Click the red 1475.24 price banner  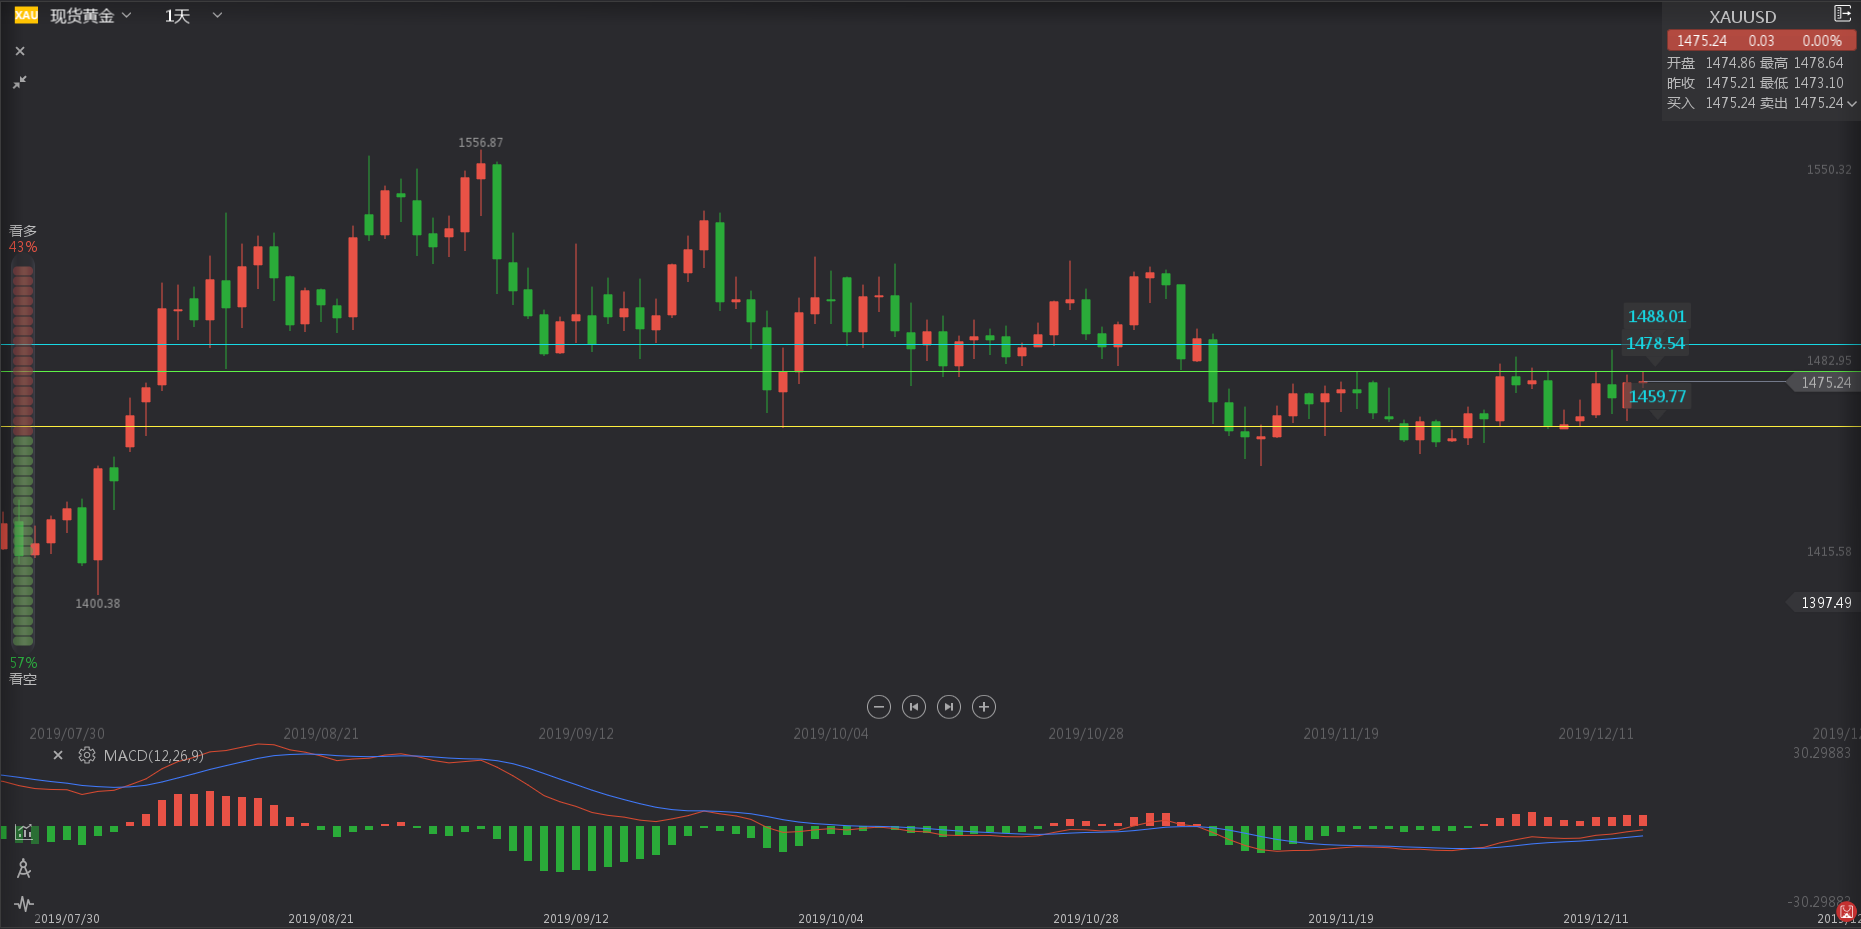pyautogui.click(x=1760, y=41)
